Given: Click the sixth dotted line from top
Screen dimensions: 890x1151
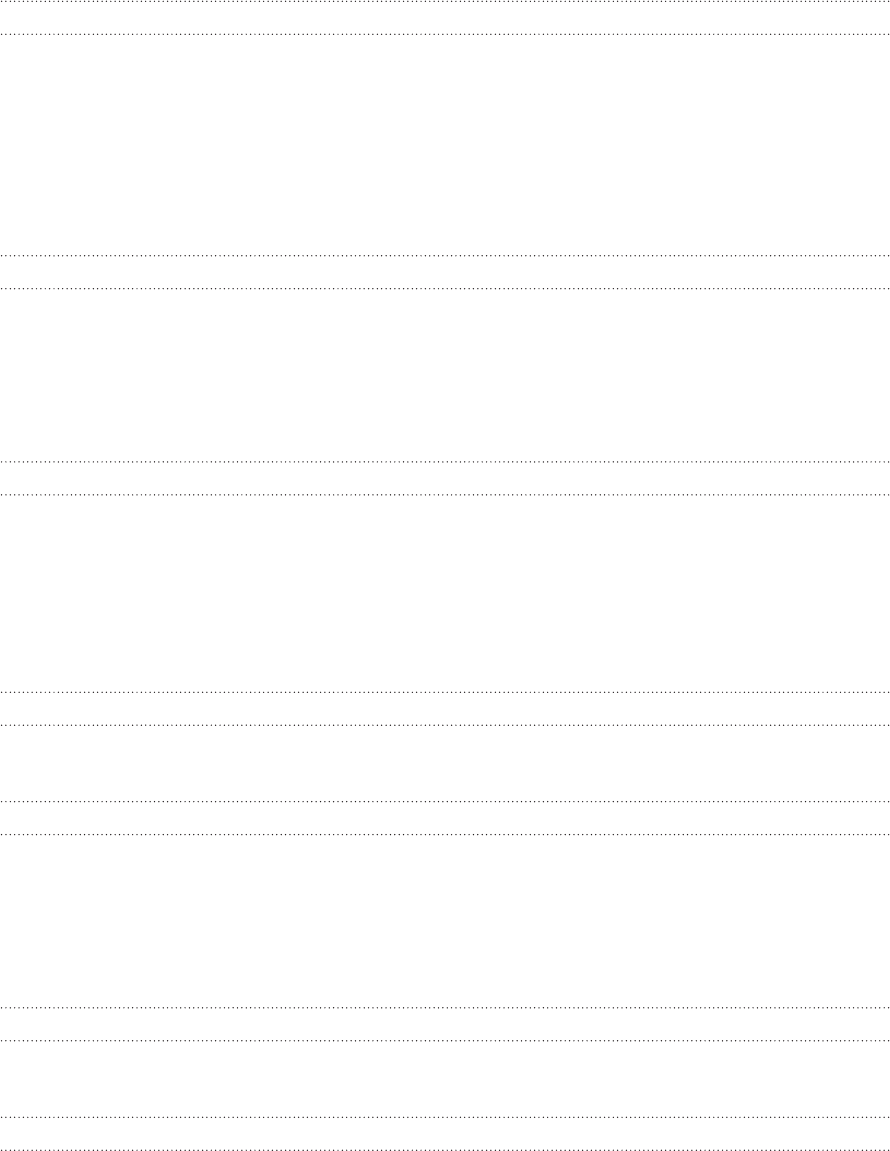Looking at the screenshot, I should coord(445,495).
